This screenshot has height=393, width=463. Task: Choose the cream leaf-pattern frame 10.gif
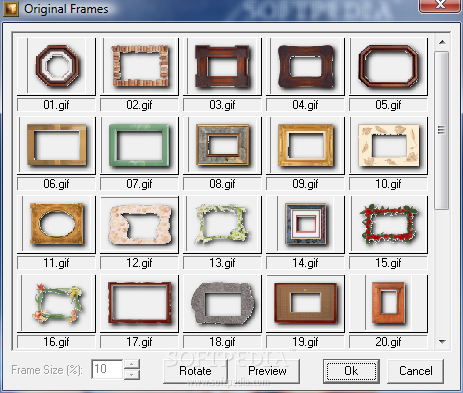pos(388,145)
